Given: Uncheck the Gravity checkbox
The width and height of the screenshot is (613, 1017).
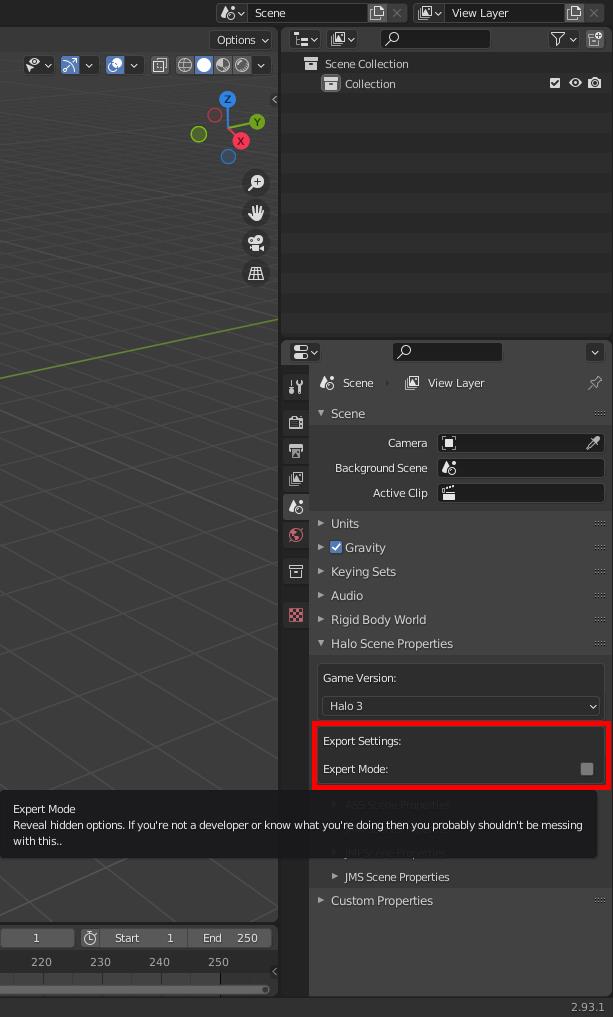Looking at the screenshot, I should pos(336,547).
